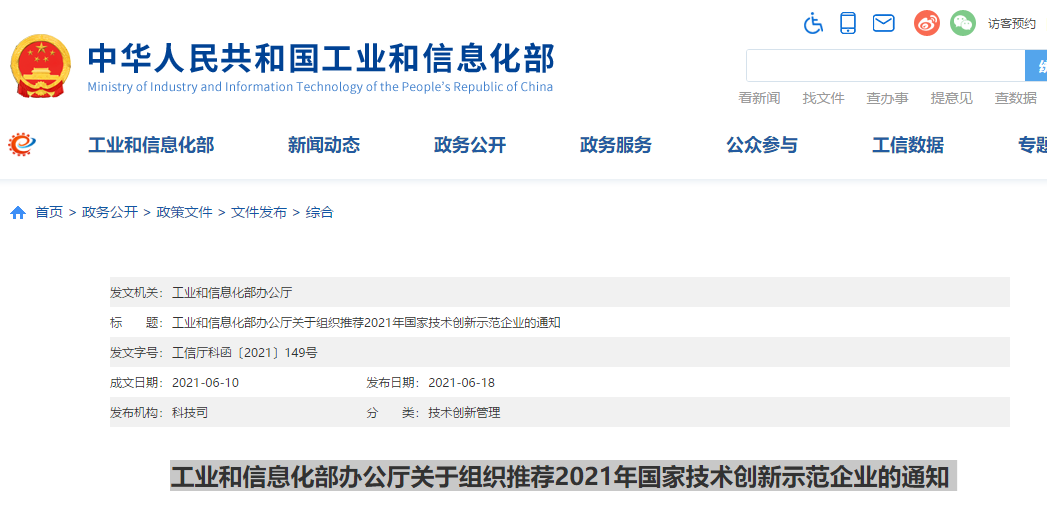The width and height of the screenshot is (1047, 520).
Task: Select 公众参与 in main navigation
Action: [x=762, y=145]
